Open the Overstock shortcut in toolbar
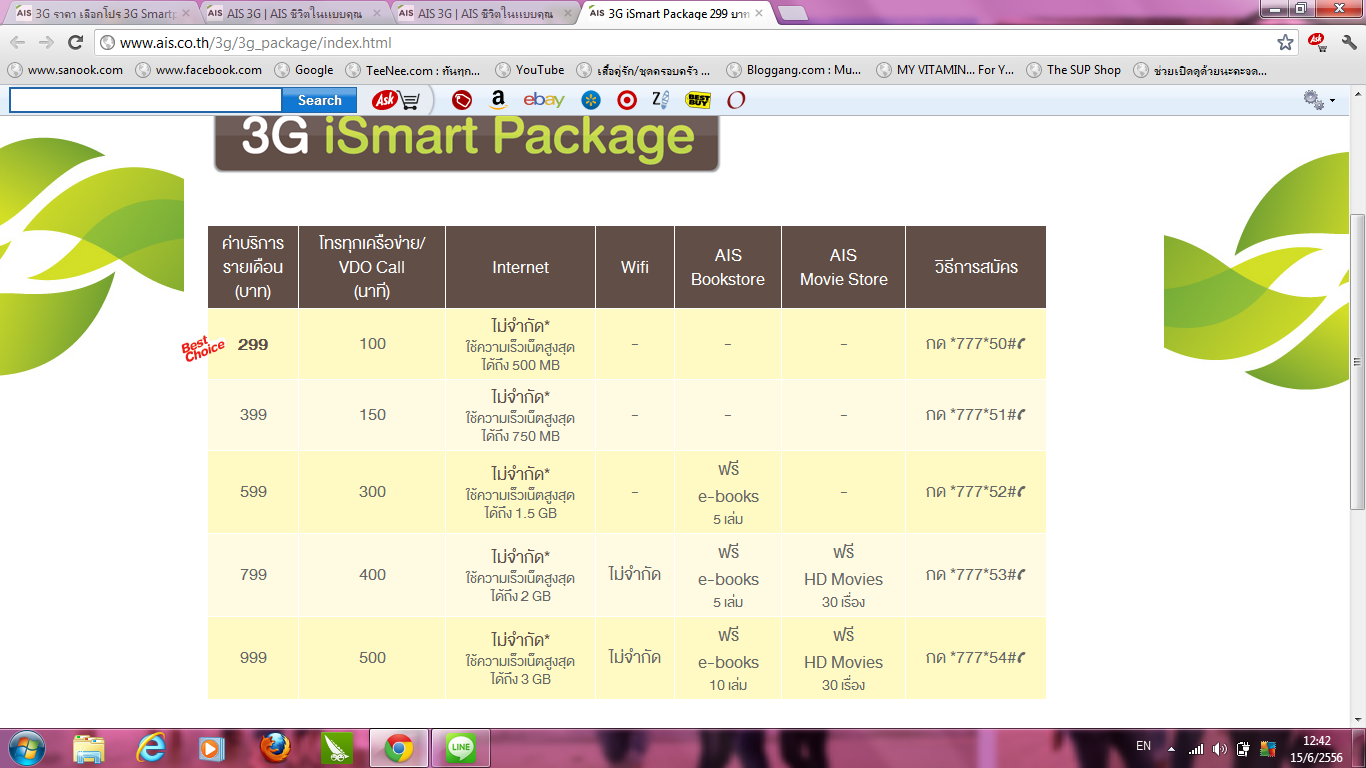Screen dimensions: 1366x768 point(736,100)
